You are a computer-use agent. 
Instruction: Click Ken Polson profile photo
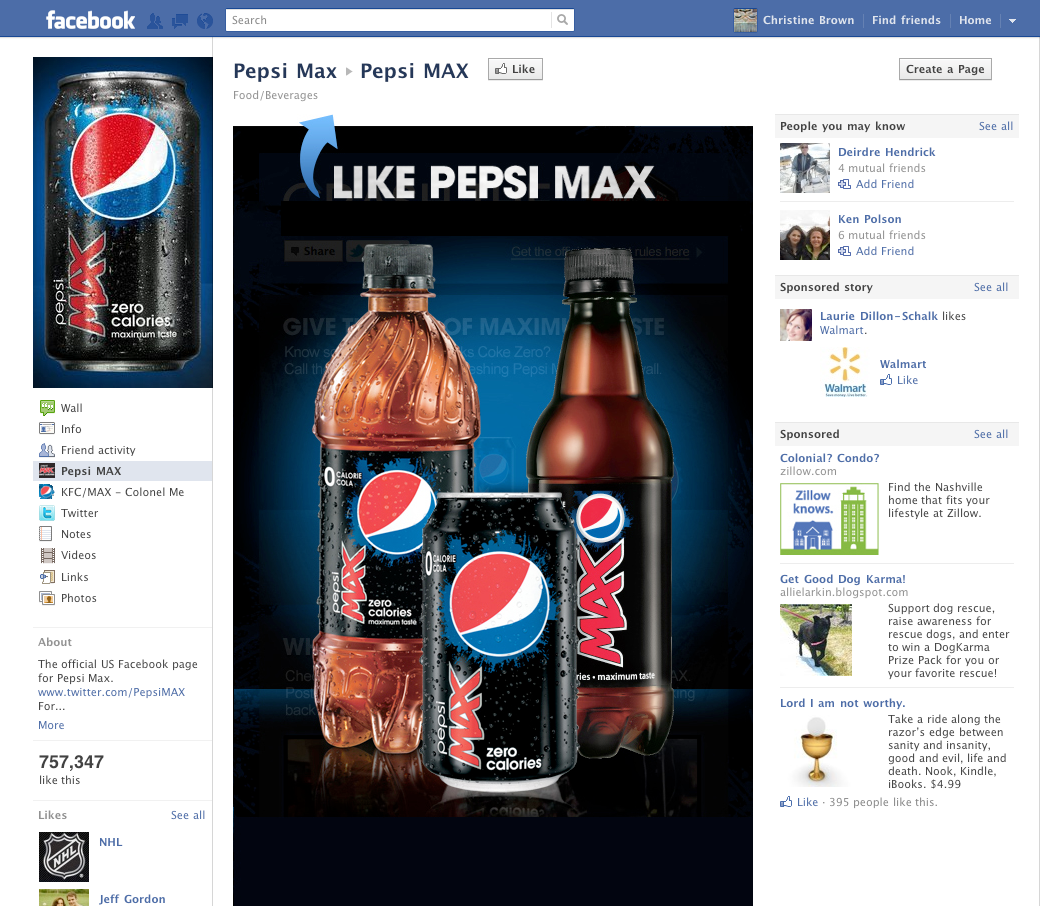tap(805, 235)
